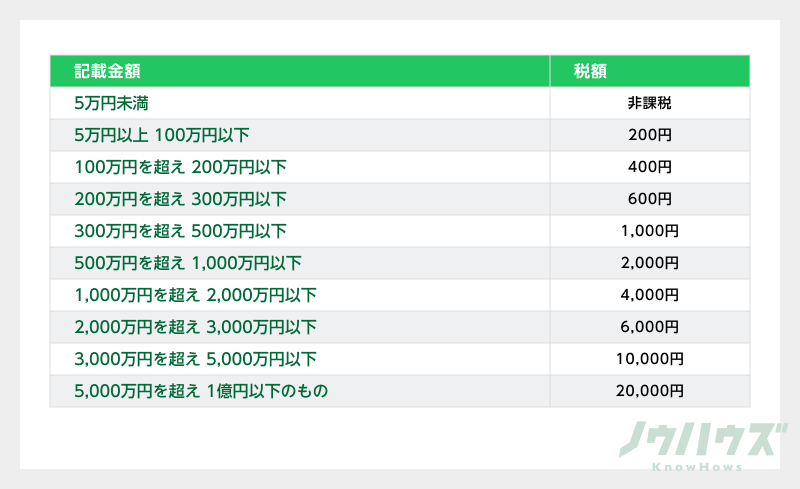Viewport: 800px width, 489px height.
Task: Select the 300万円を超え 500万円以下 cell
Action: coord(180,231)
